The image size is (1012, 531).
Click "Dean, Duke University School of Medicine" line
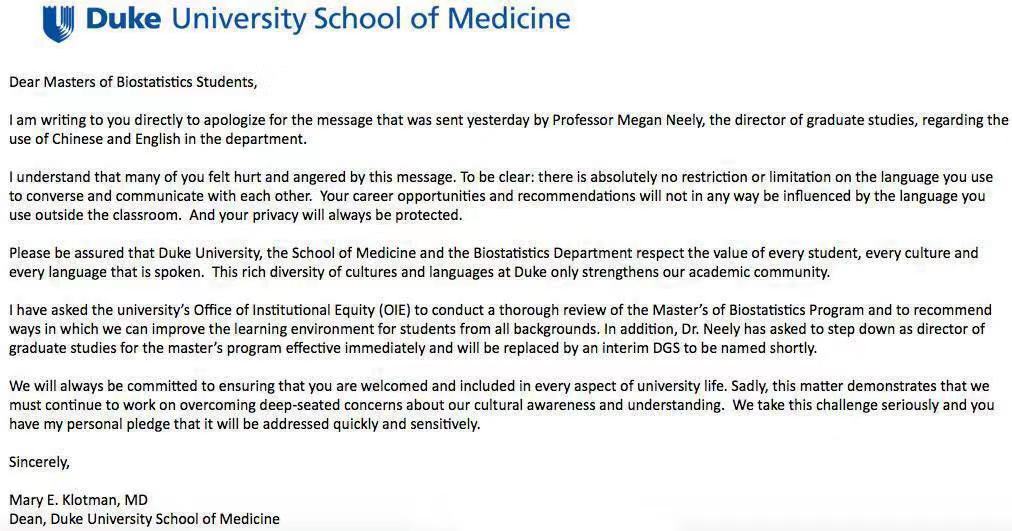144,519
